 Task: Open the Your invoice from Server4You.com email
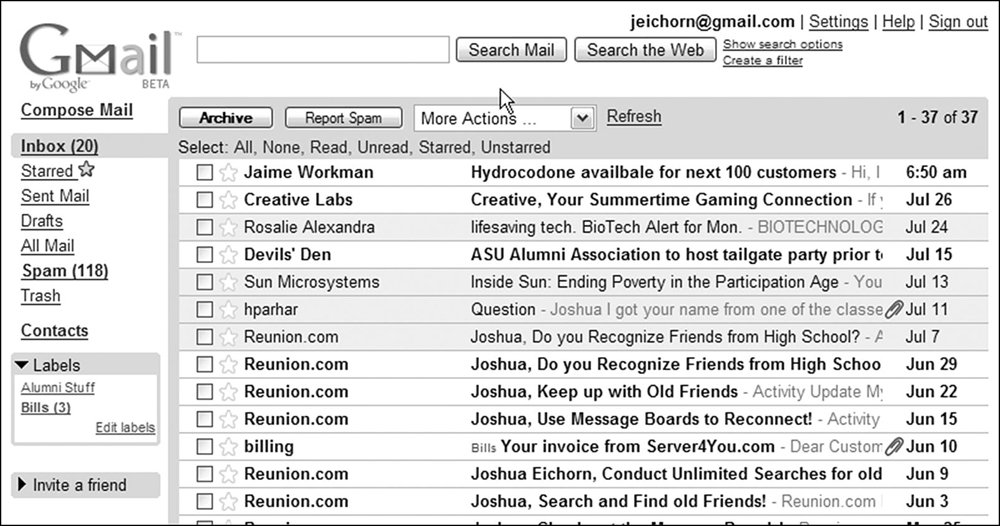[637, 446]
